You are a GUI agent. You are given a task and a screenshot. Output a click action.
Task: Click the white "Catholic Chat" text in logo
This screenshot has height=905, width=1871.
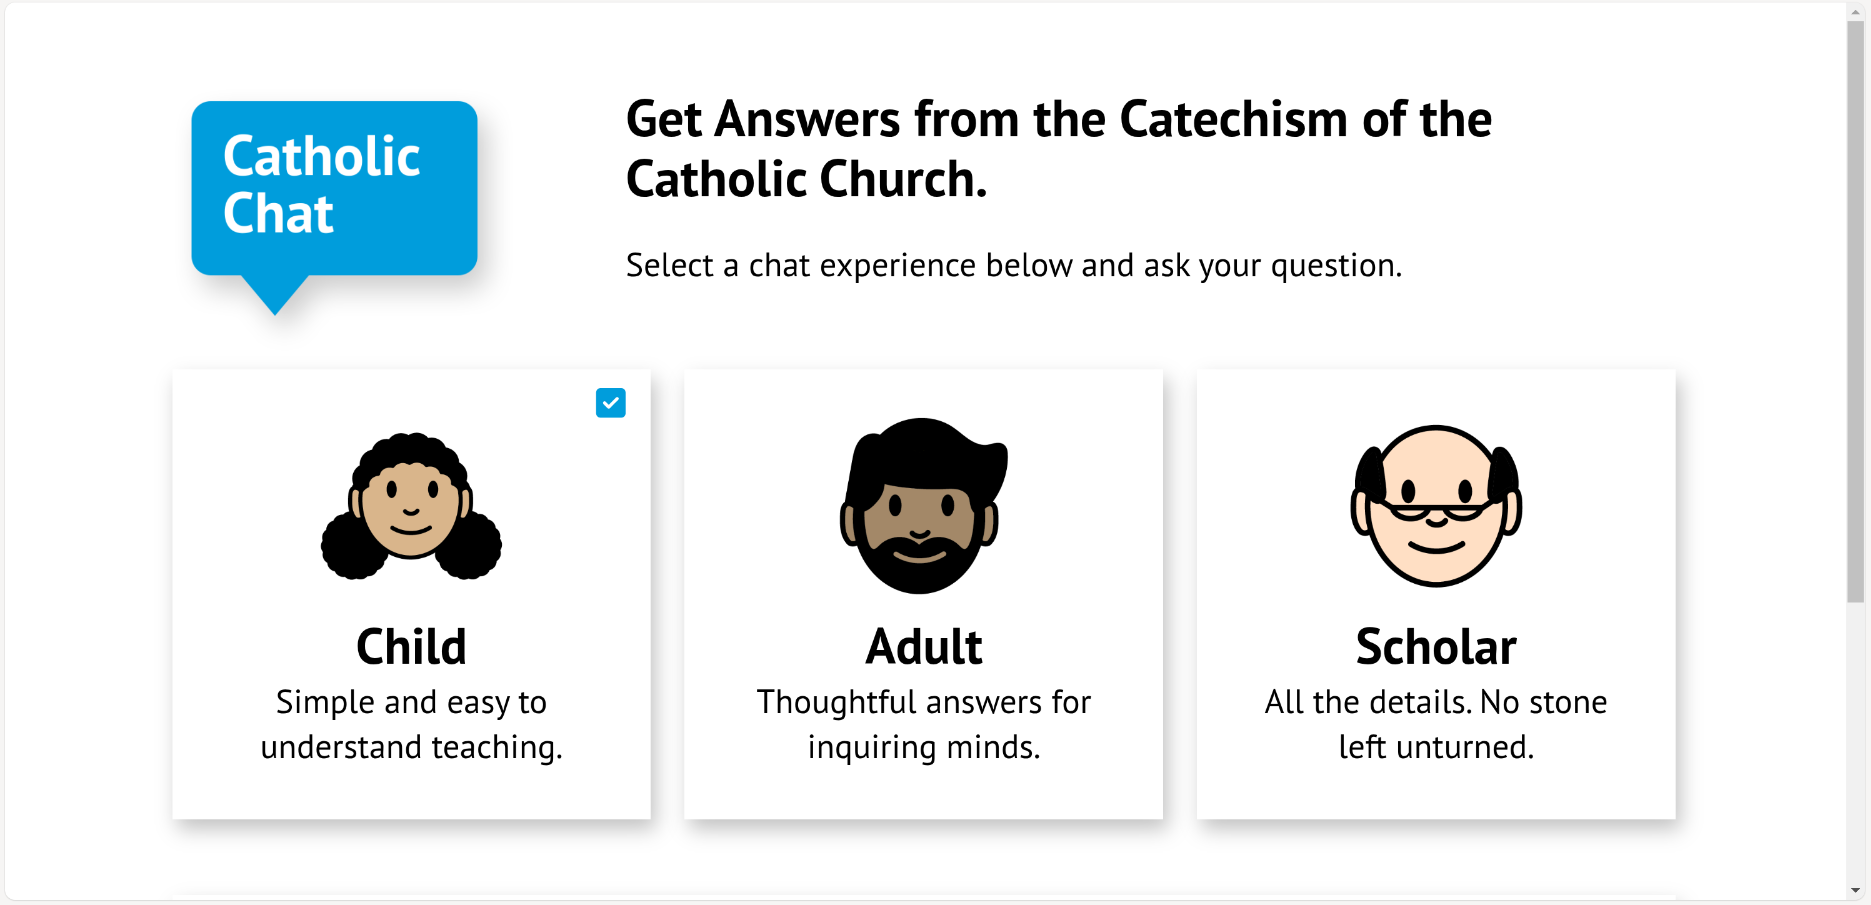coord(321,185)
